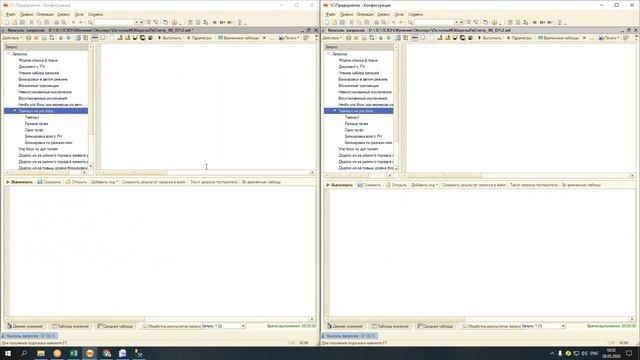This screenshot has height=360, width=640.
Task: Open Справка menu in right window
Action: point(416,14)
